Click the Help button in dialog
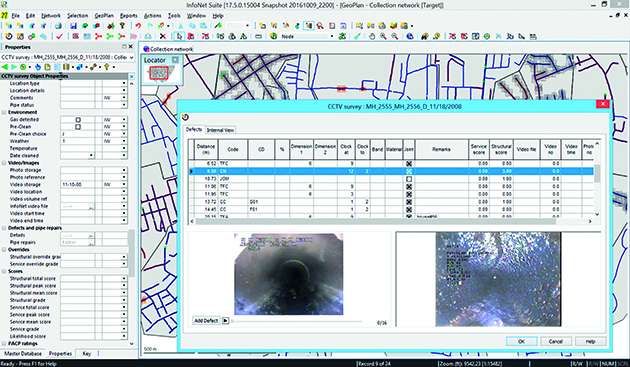This screenshot has height=367, width=630. (x=590, y=341)
